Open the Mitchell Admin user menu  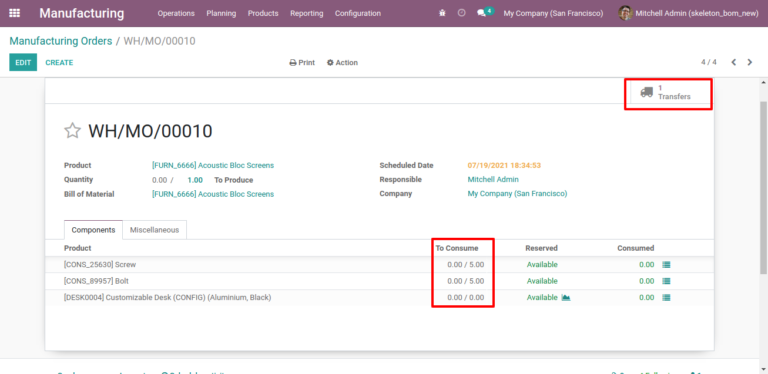click(x=688, y=13)
